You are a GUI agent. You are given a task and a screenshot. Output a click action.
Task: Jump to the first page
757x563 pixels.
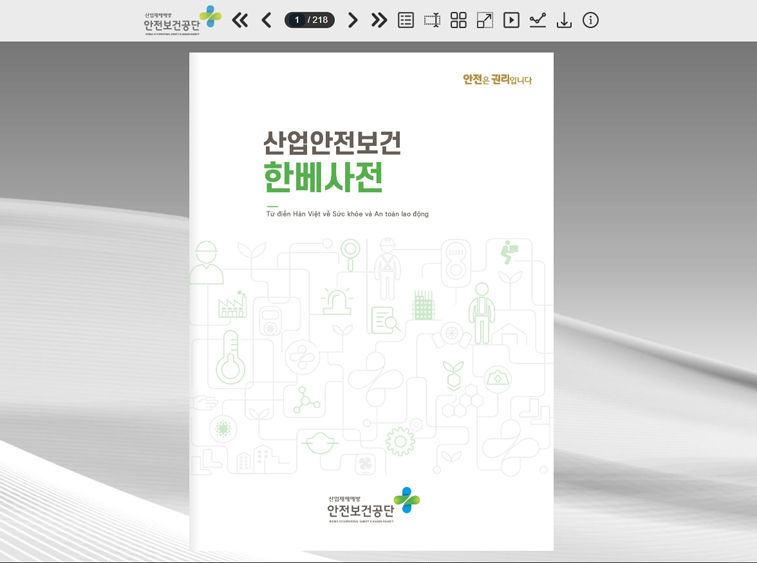[240, 20]
